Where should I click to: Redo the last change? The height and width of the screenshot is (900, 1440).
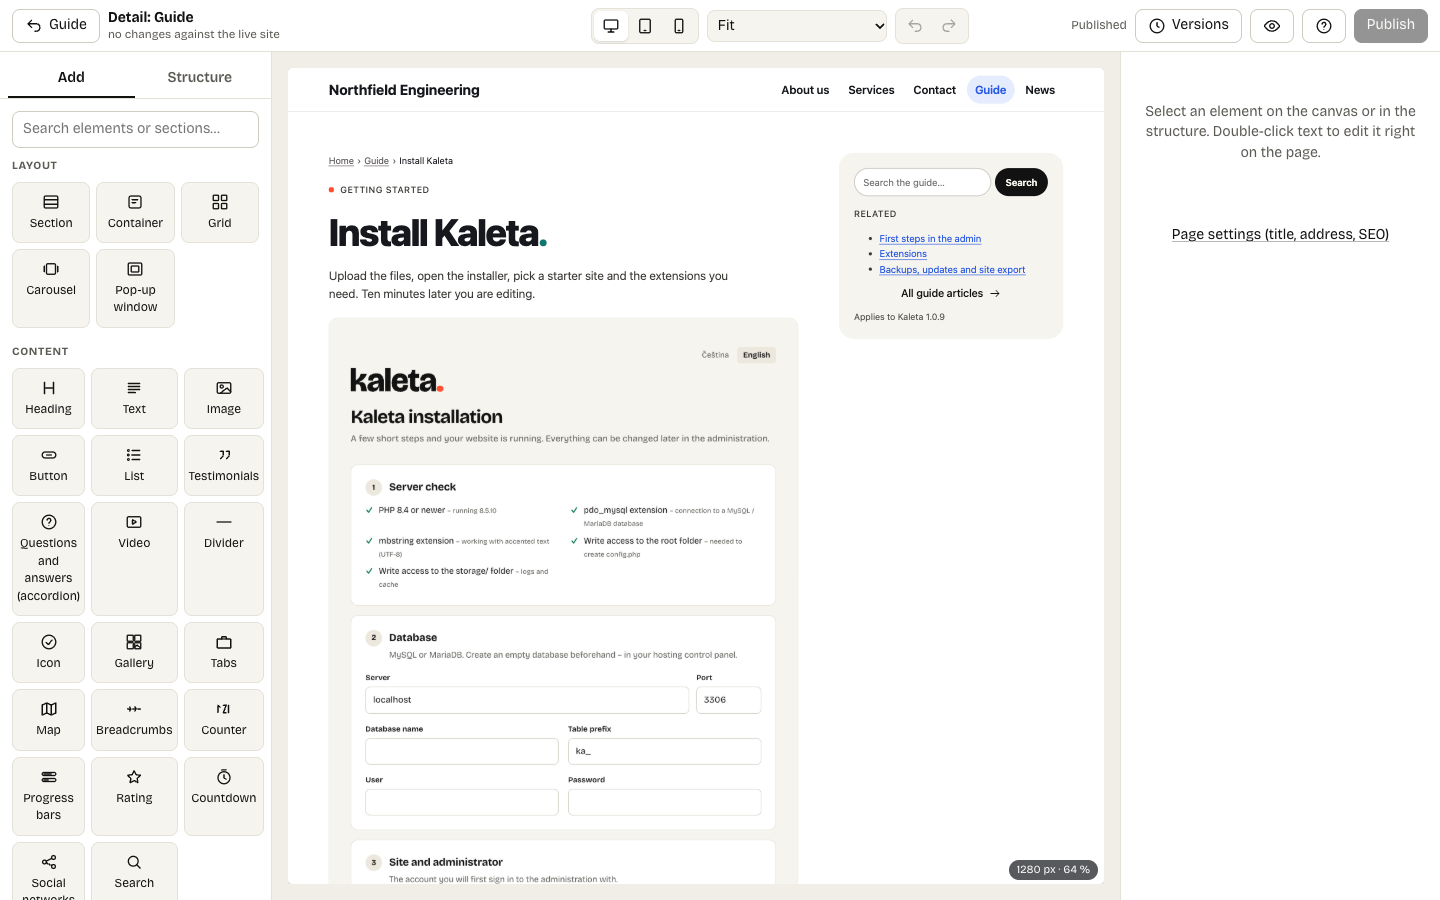pos(949,26)
